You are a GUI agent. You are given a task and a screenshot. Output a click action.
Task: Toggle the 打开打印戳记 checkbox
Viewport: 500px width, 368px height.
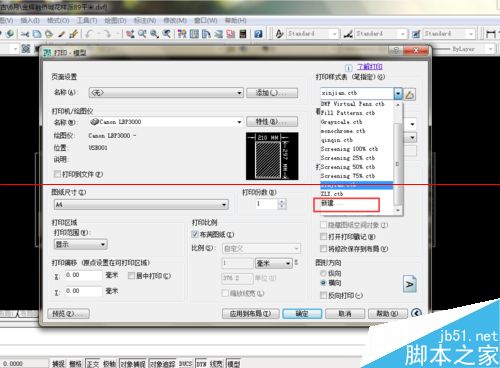pos(323,237)
